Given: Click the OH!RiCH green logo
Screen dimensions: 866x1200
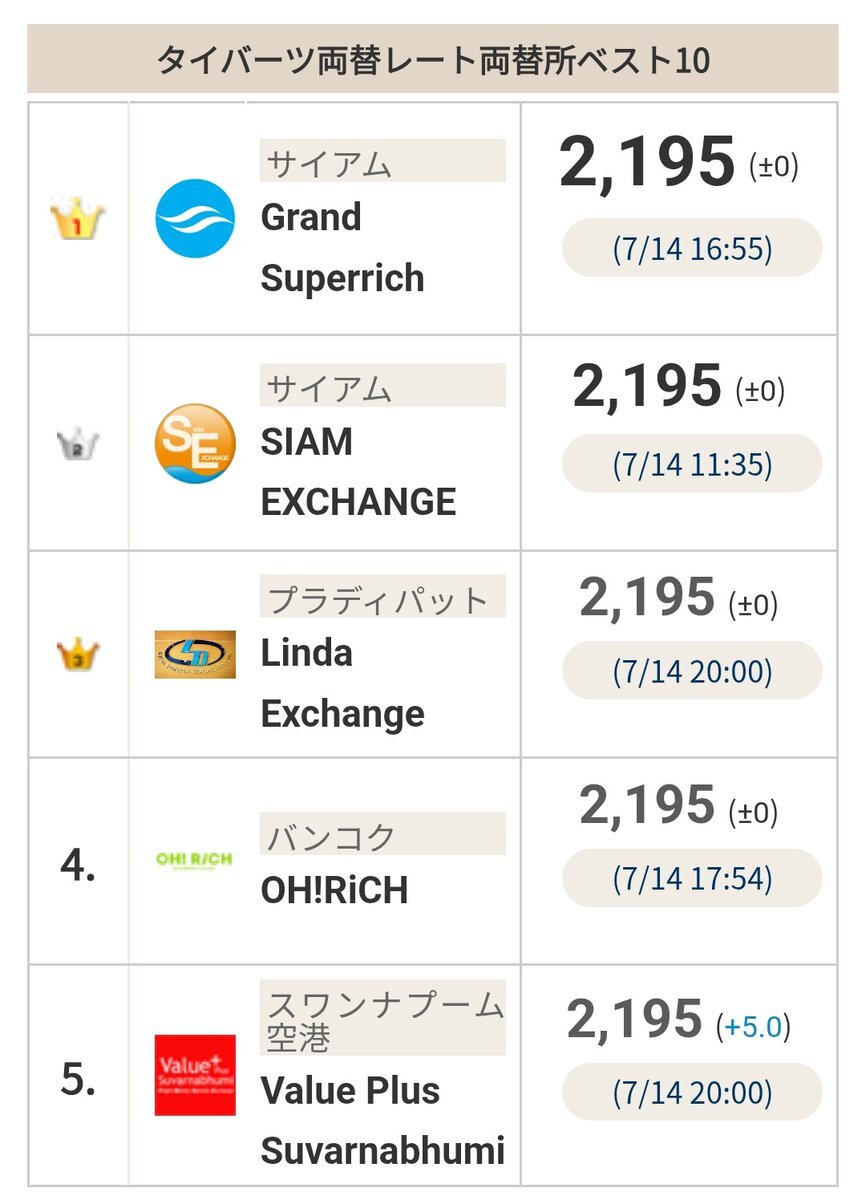Looking at the screenshot, I should [x=196, y=860].
